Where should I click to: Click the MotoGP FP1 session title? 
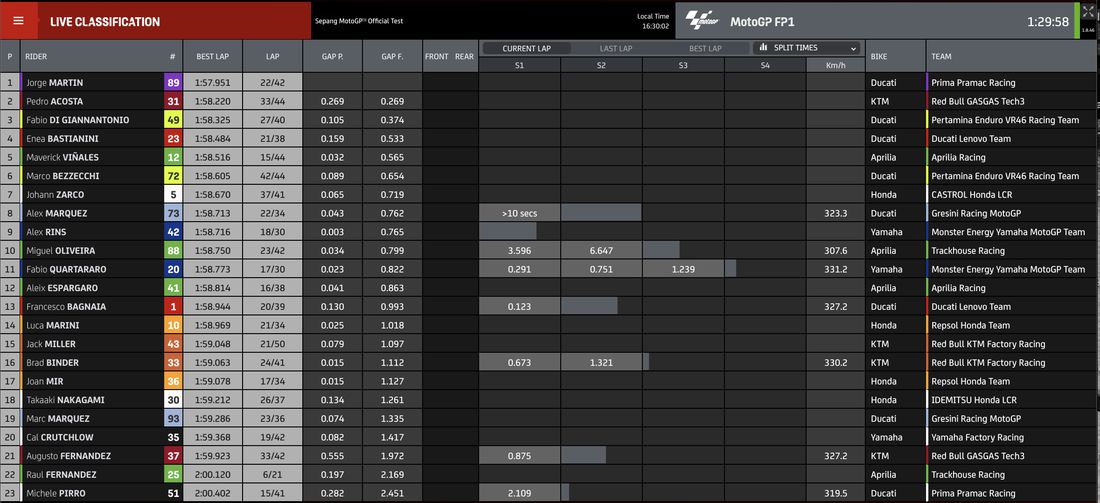(763, 22)
